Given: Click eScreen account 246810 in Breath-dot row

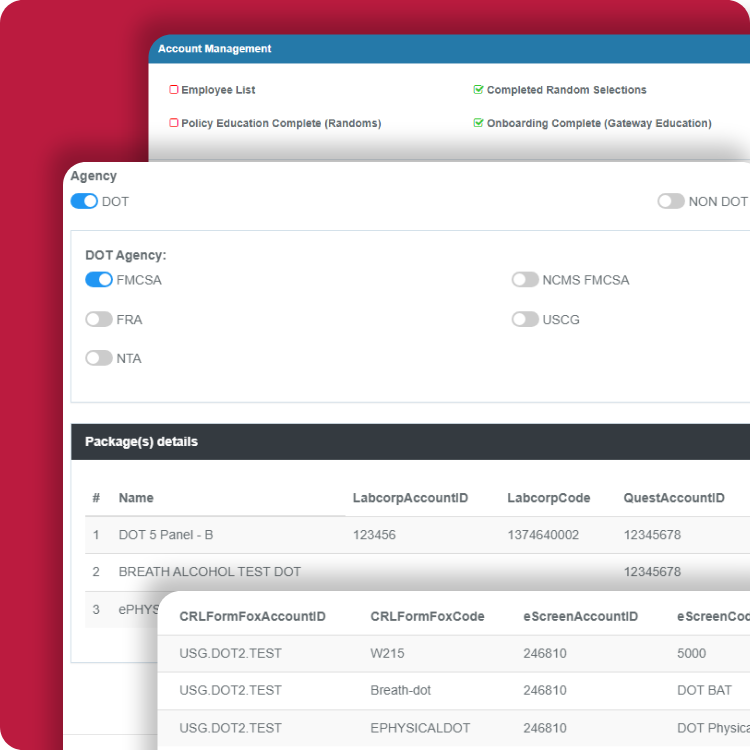Looking at the screenshot, I should tap(545, 690).
